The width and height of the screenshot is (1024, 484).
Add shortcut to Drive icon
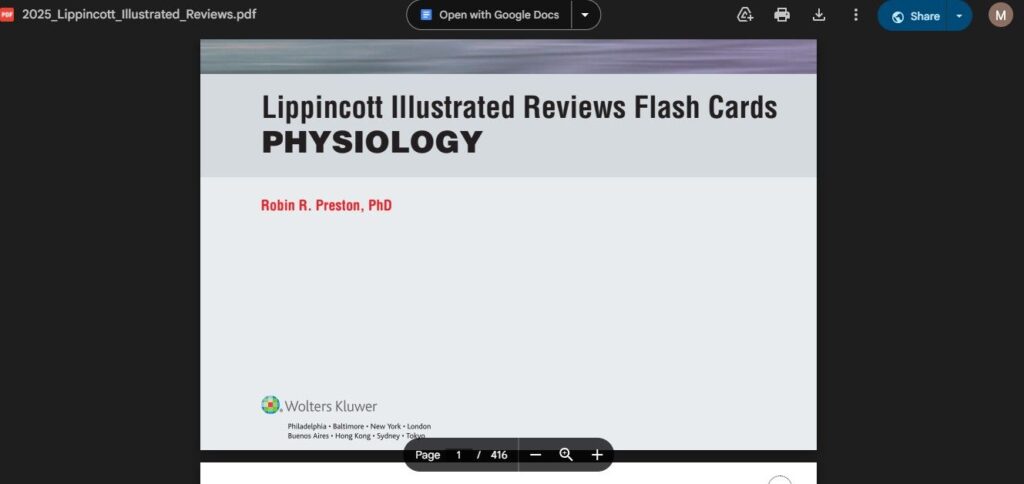[745, 15]
